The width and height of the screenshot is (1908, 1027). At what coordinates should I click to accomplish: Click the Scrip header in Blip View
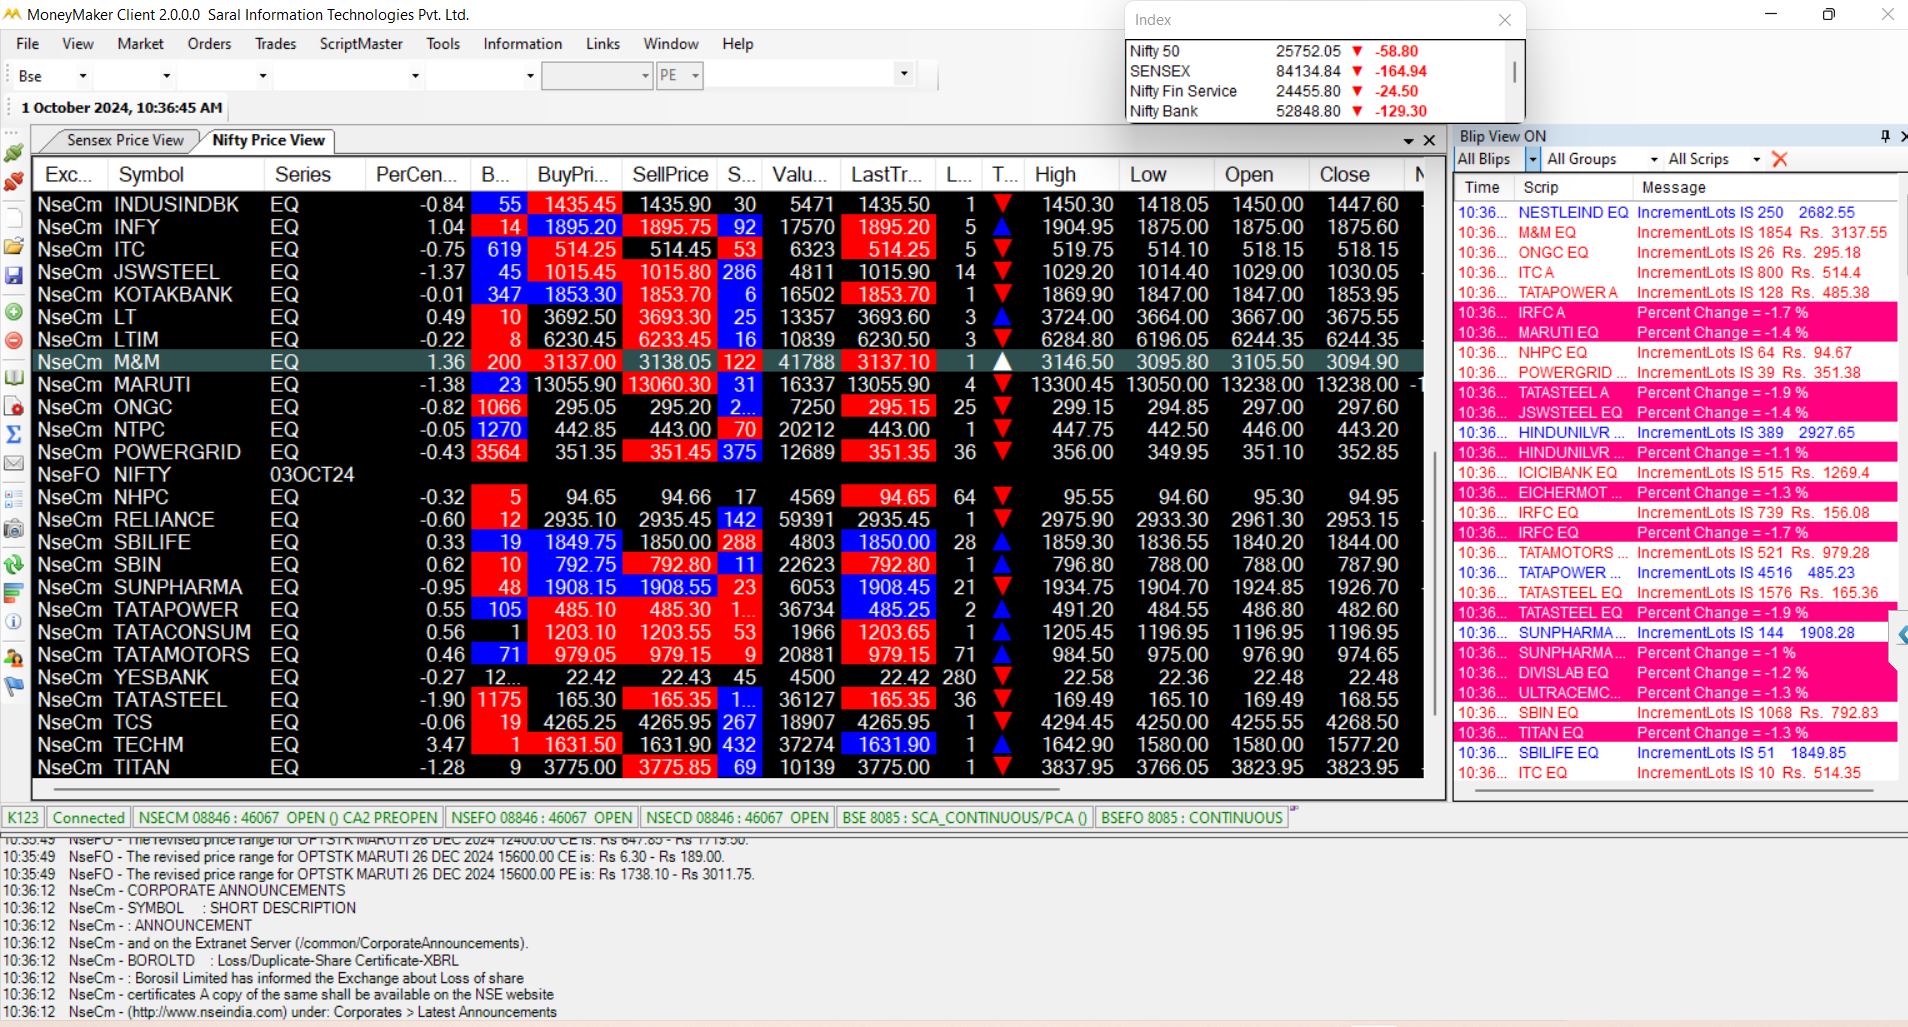coord(1573,187)
